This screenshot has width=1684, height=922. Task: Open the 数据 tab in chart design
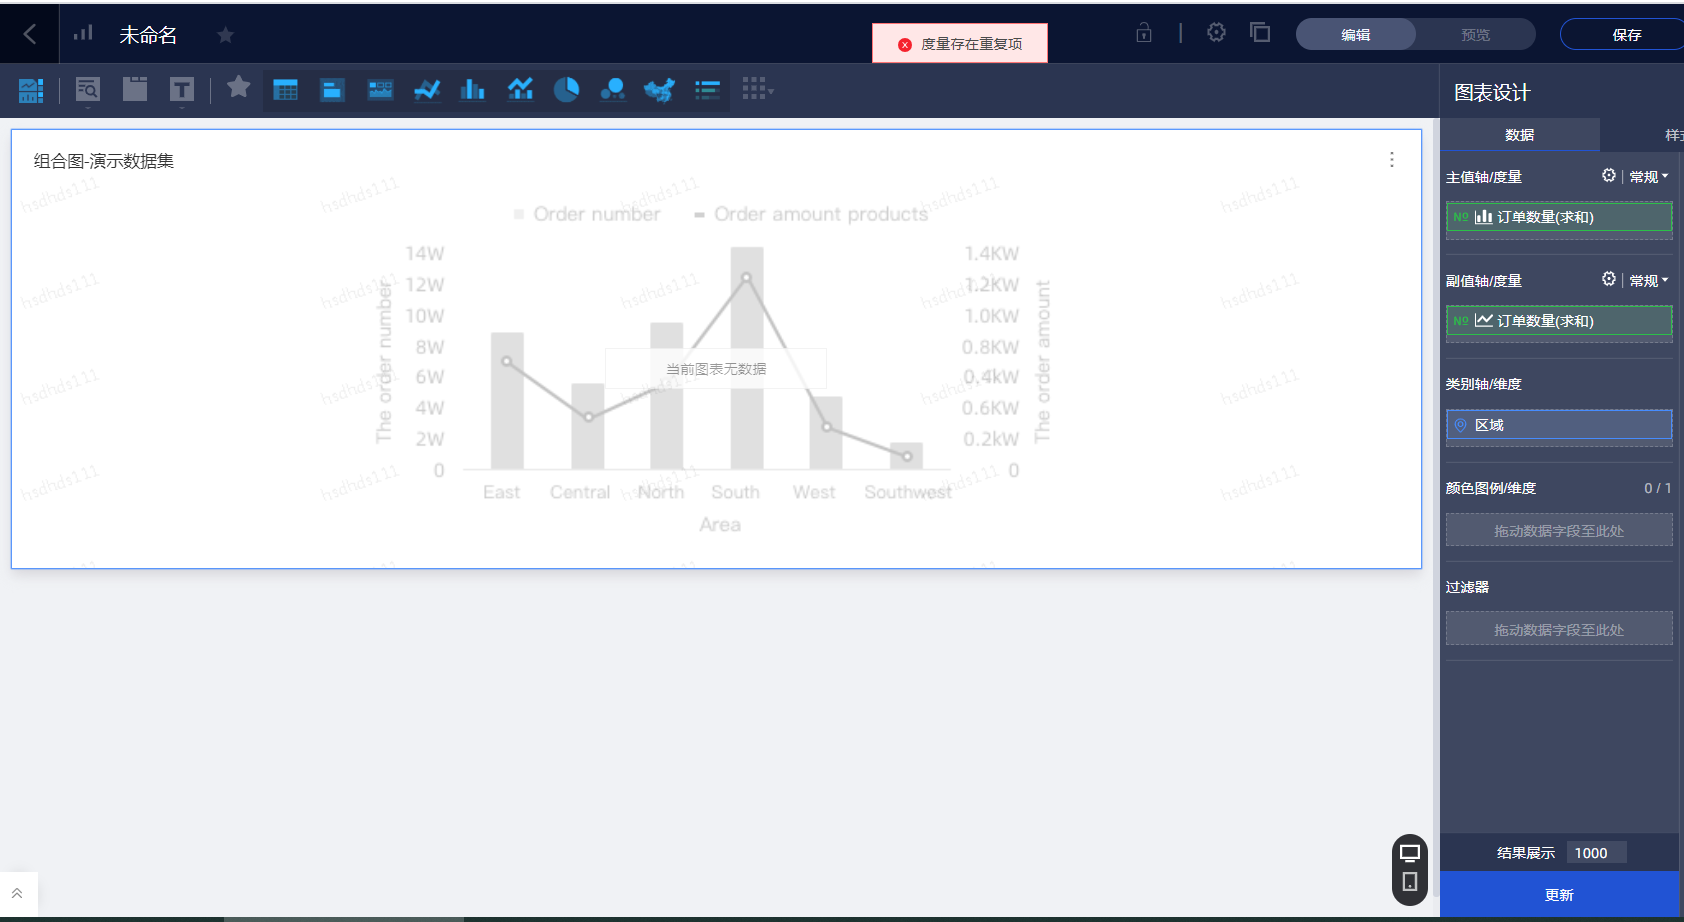pos(1519,135)
